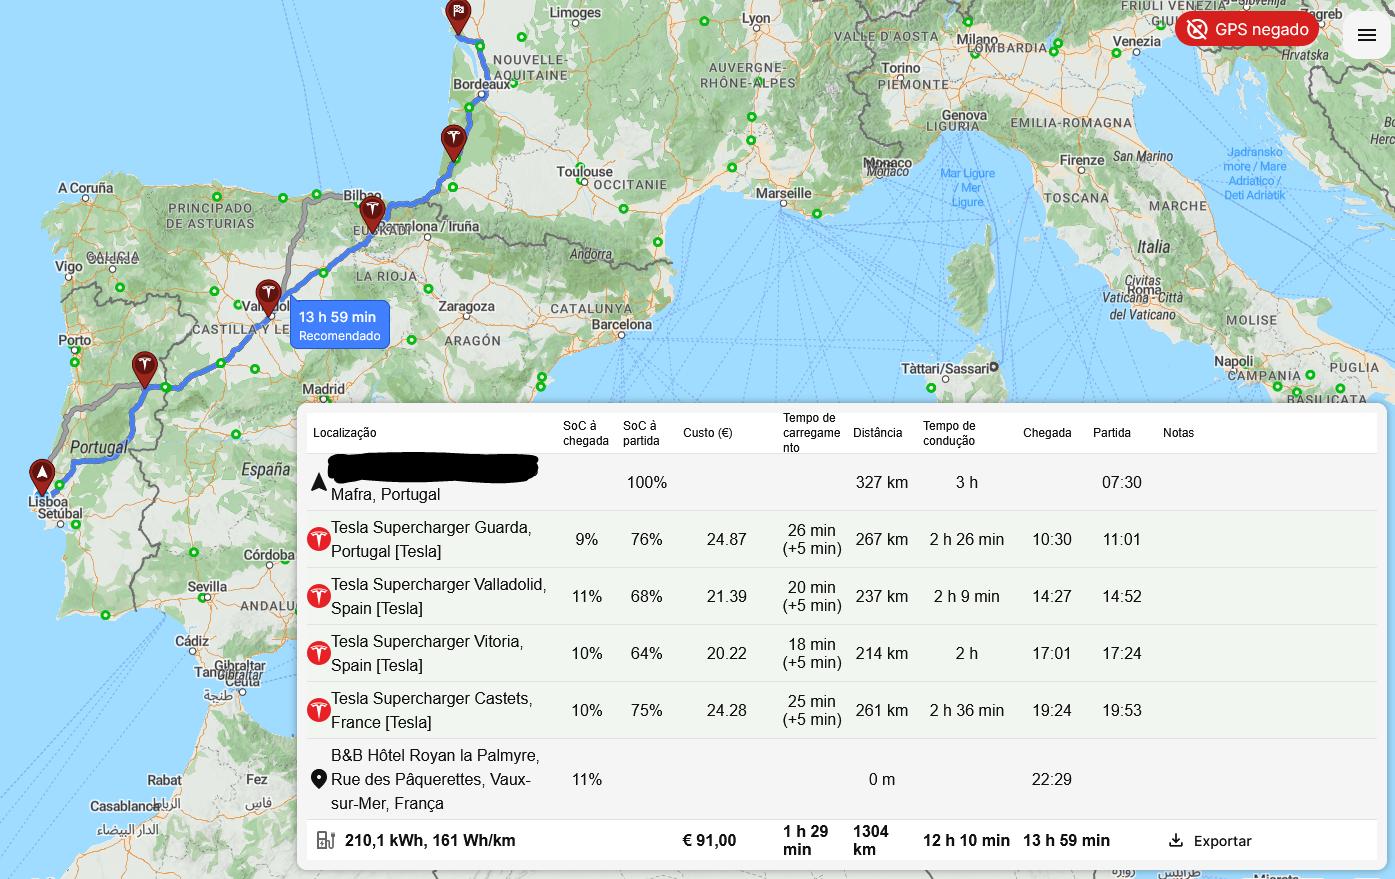The width and height of the screenshot is (1395, 879).
Task: Click the Custo (€) column header
Action: click(707, 433)
